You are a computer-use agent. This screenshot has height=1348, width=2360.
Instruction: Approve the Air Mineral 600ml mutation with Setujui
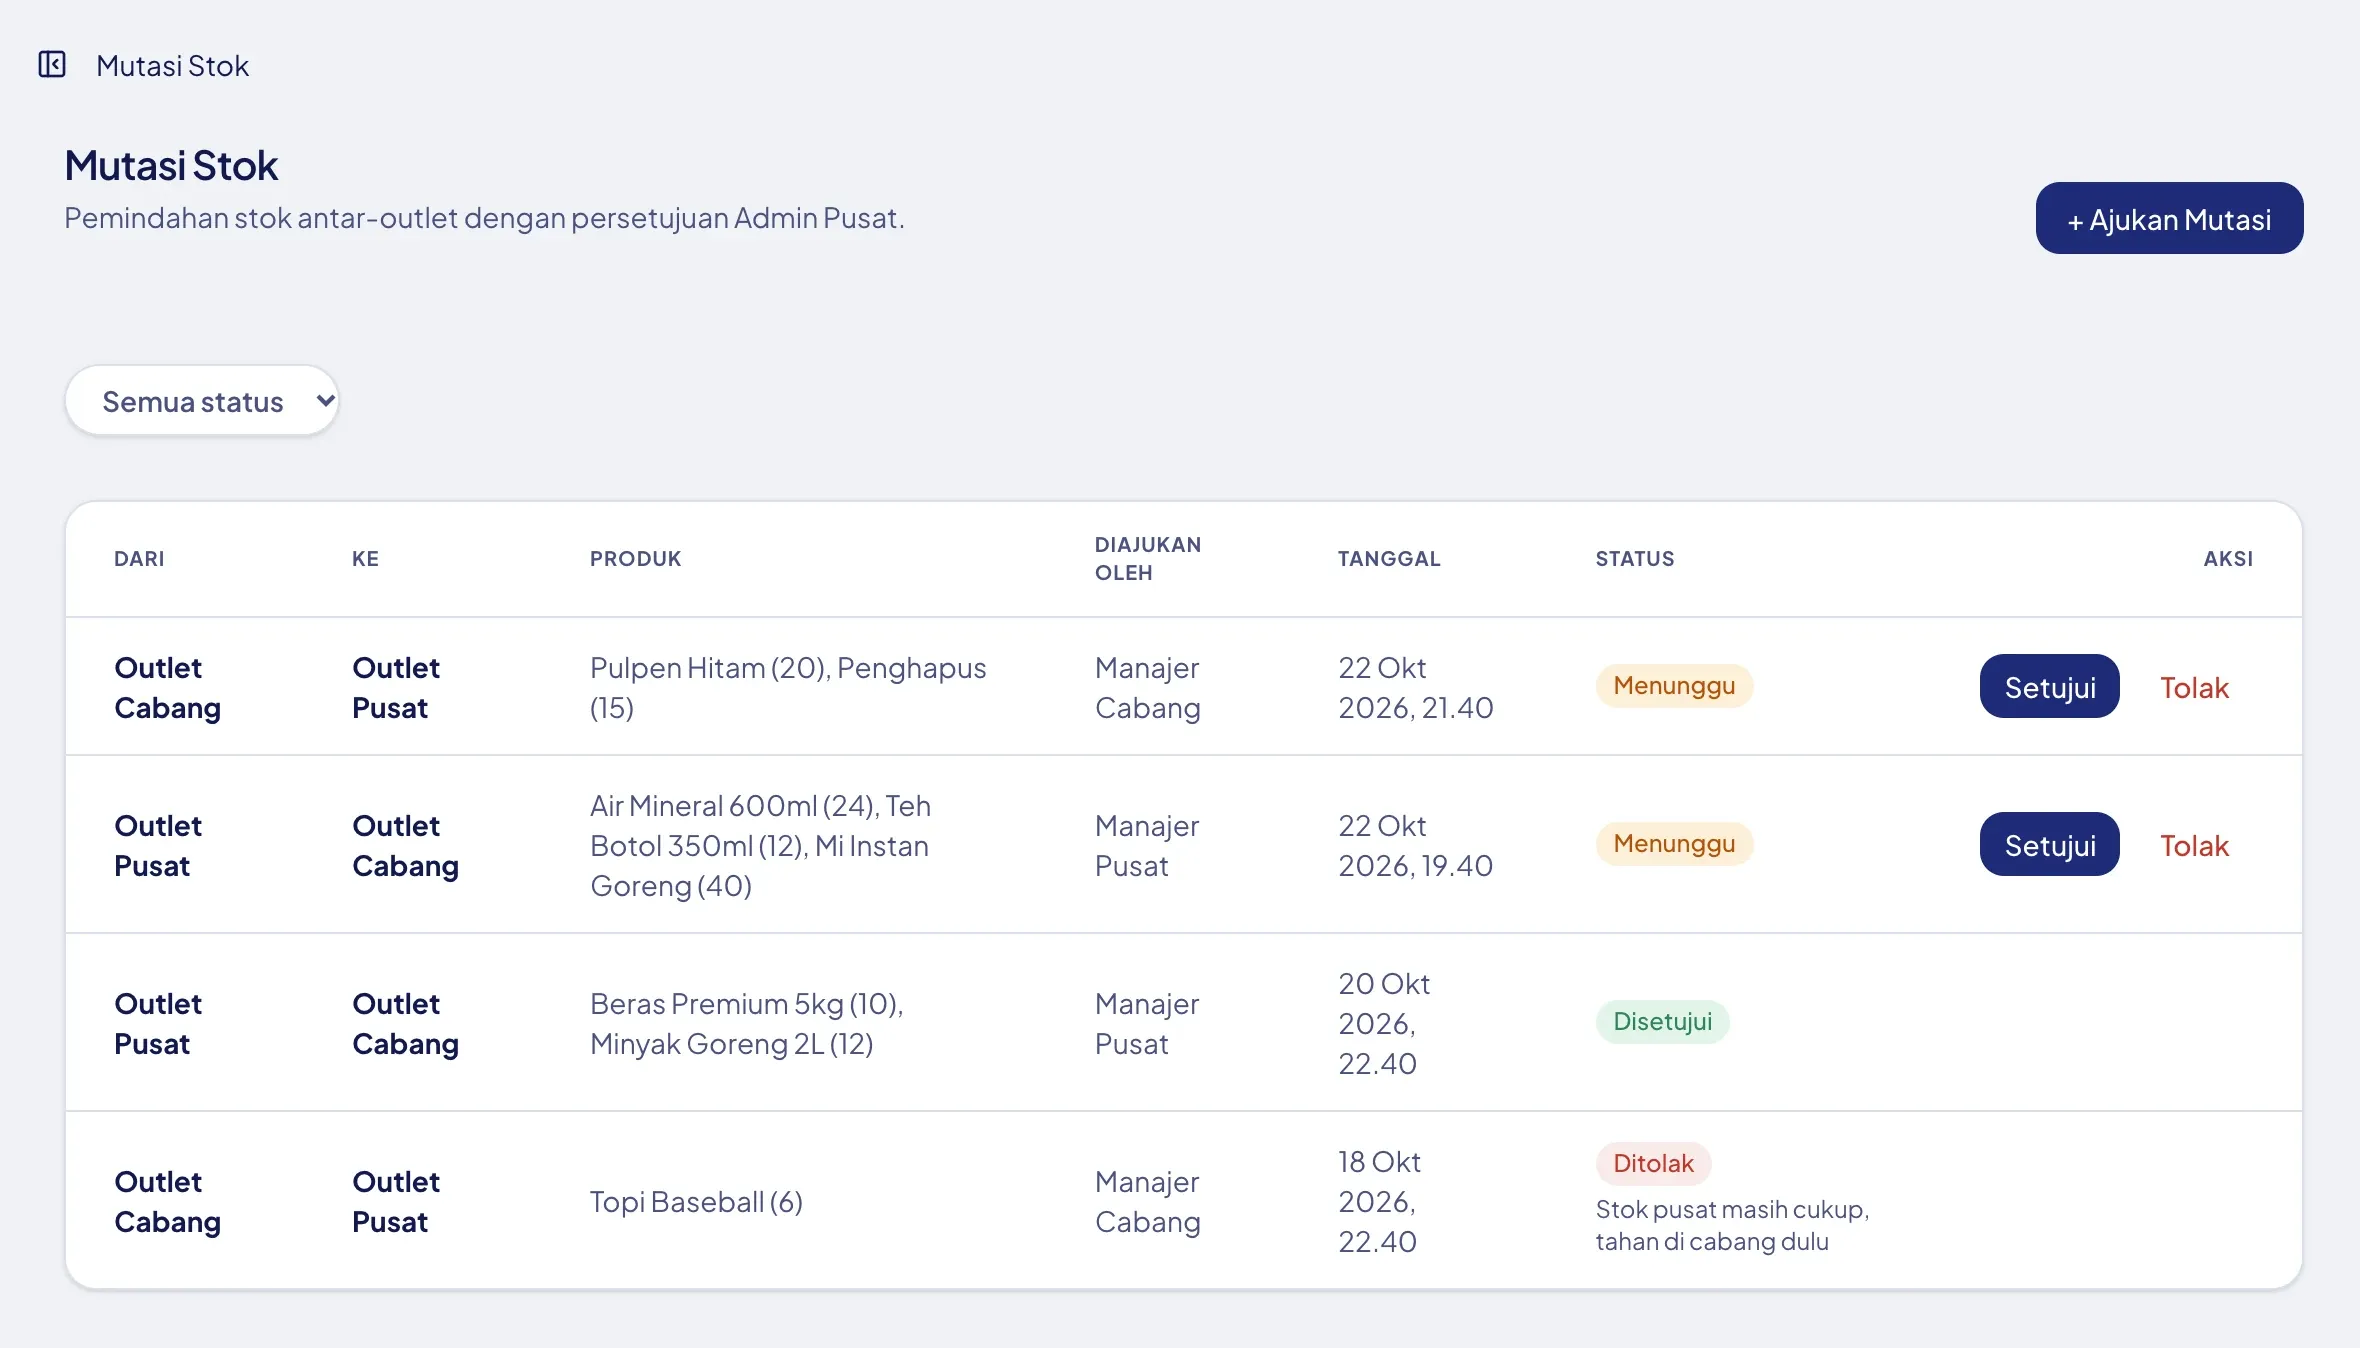click(x=2049, y=845)
